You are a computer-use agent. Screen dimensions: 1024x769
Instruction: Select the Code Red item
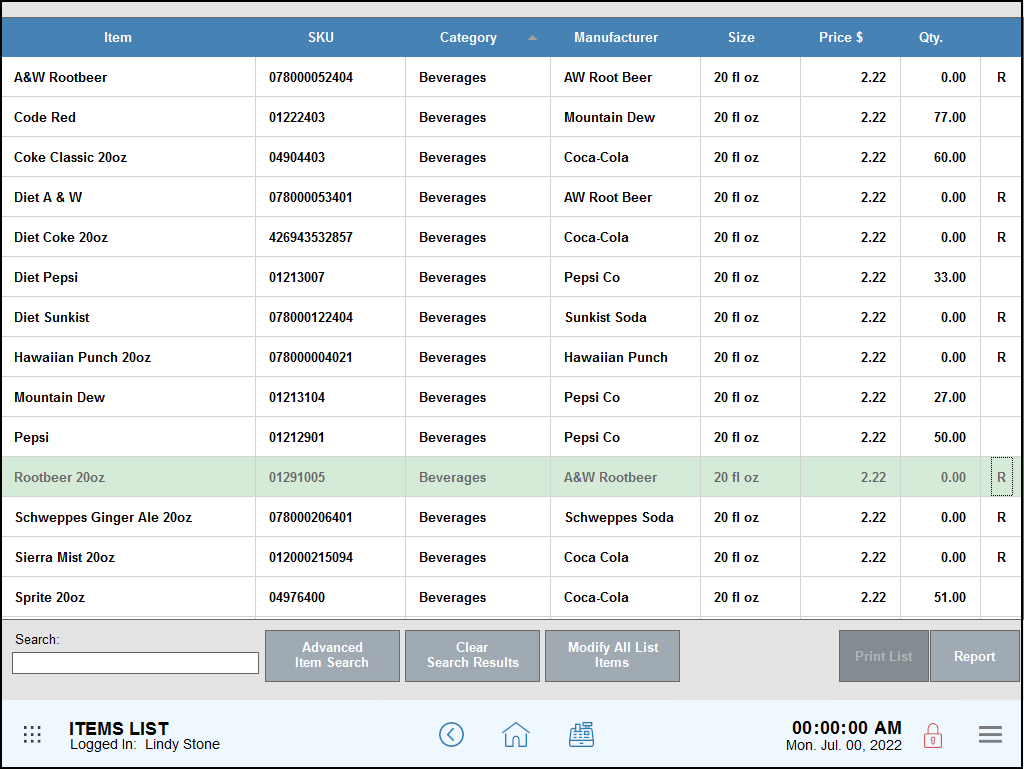45,118
